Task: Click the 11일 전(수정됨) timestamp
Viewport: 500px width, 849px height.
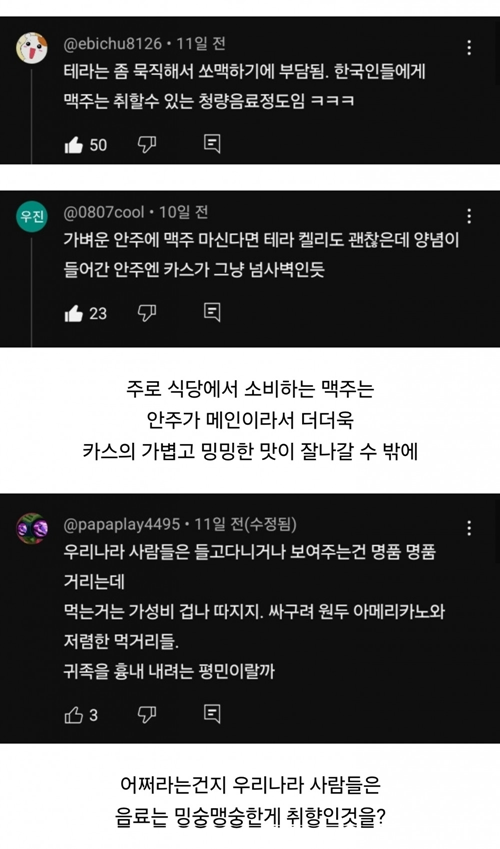Action: tap(246, 524)
